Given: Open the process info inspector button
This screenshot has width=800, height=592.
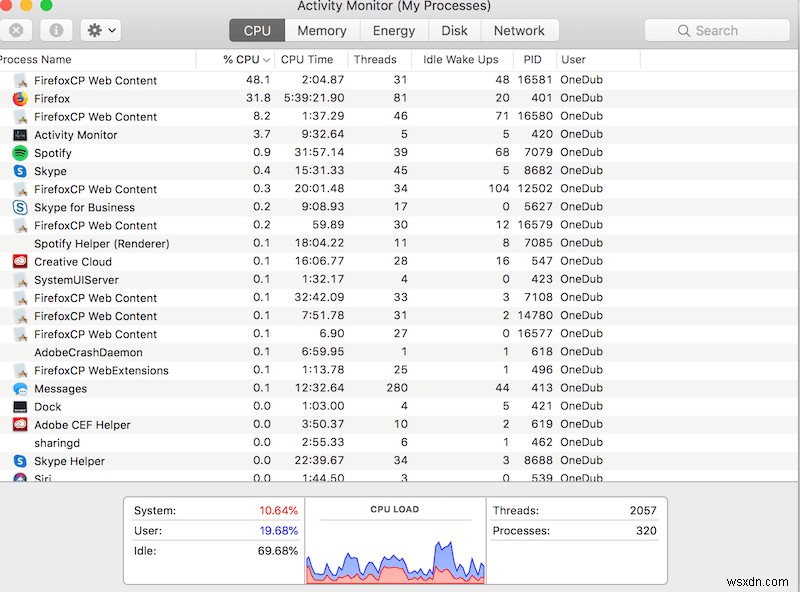Looking at the screenshot, I should click(56, 31).
